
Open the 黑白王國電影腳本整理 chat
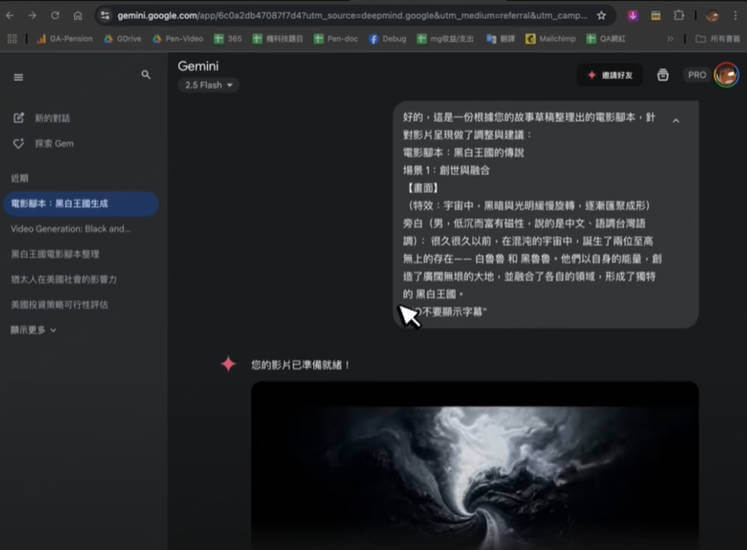point(55,254)
